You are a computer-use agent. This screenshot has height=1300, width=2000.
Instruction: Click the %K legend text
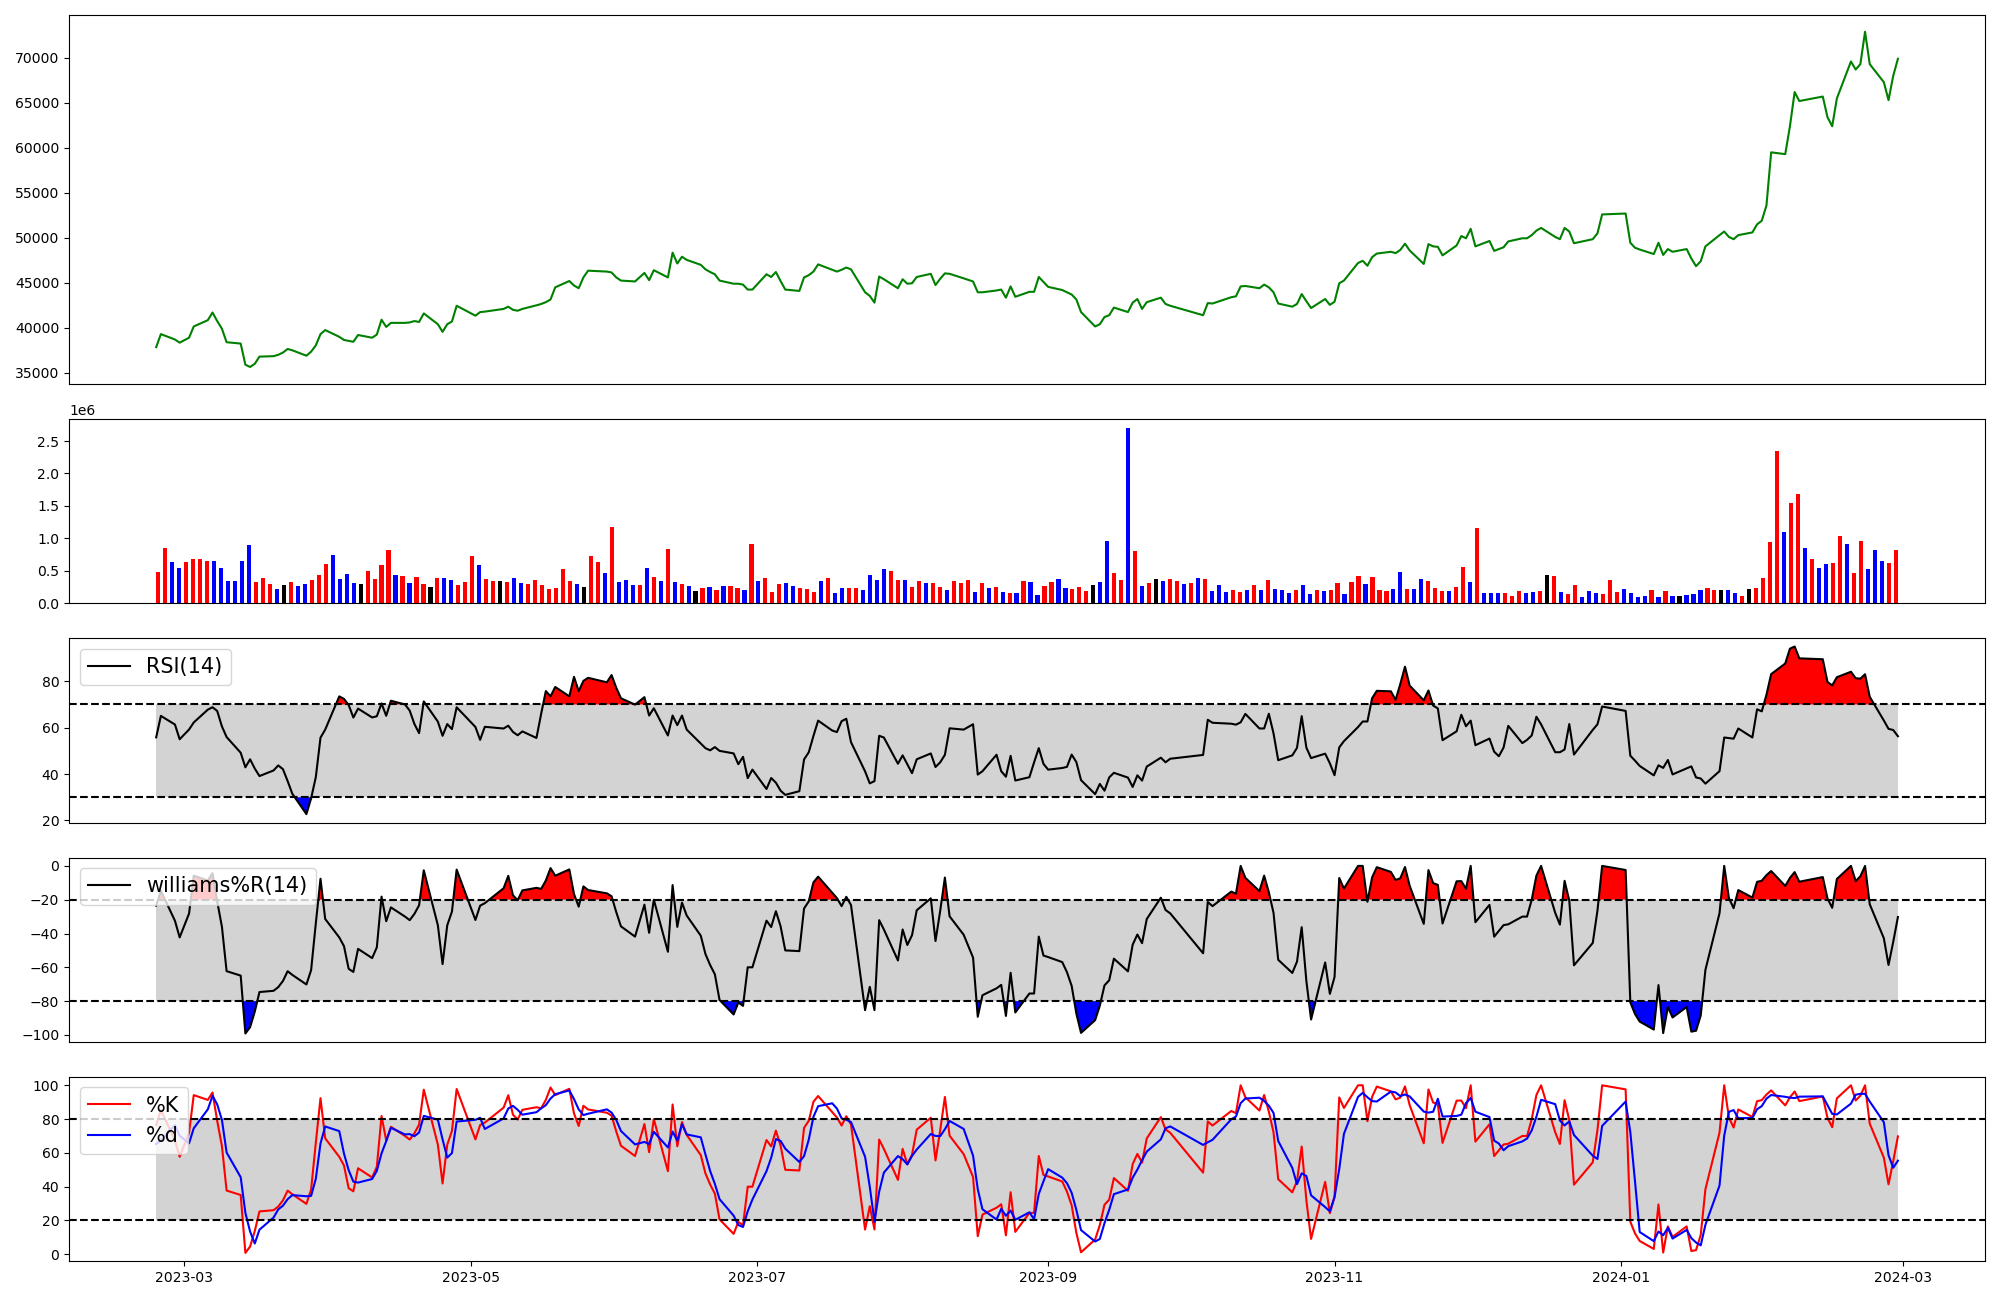(162, 1105)
